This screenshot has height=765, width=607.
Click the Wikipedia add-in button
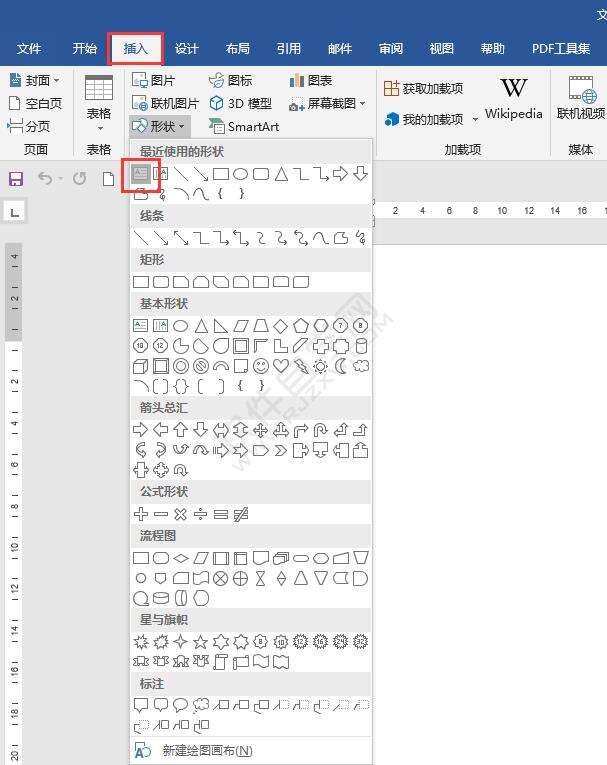click(x=514, y=99)
